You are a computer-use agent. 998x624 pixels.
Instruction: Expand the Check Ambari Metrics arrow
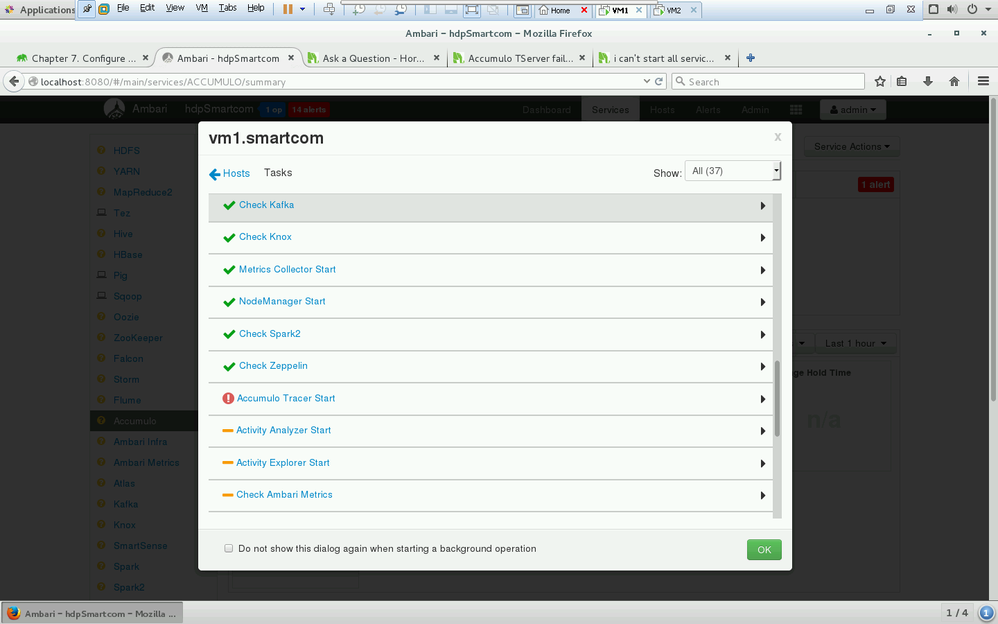[x=763, y=495]
